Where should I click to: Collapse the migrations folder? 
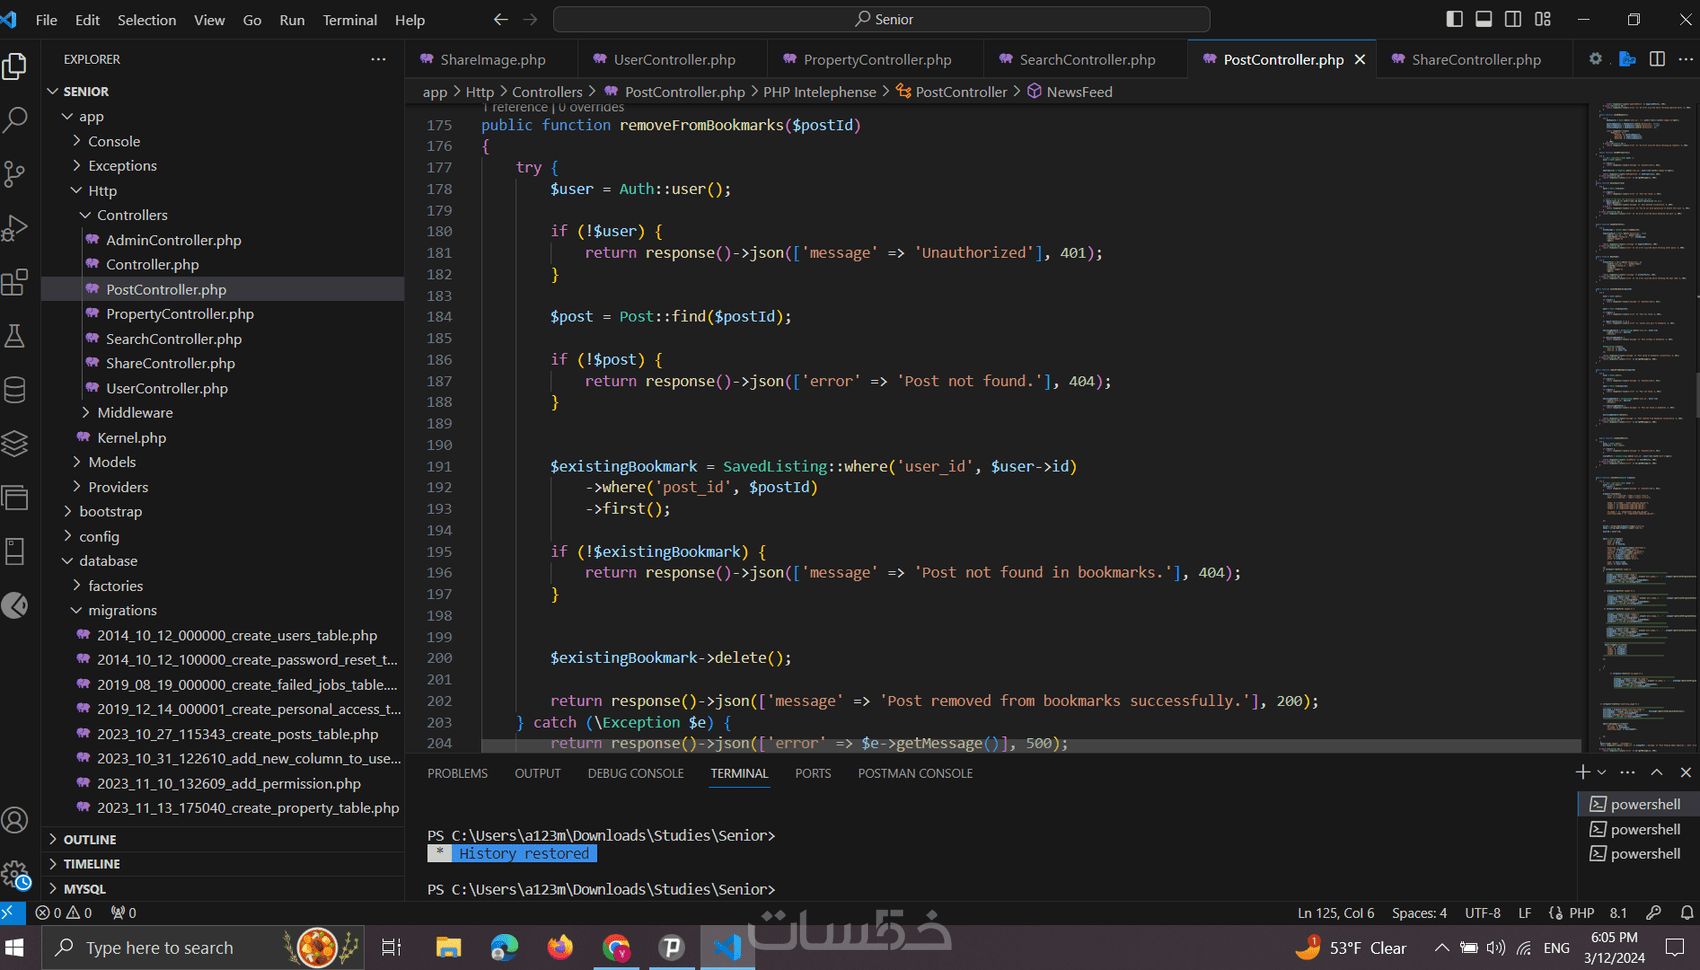click(x=122, y=610)
